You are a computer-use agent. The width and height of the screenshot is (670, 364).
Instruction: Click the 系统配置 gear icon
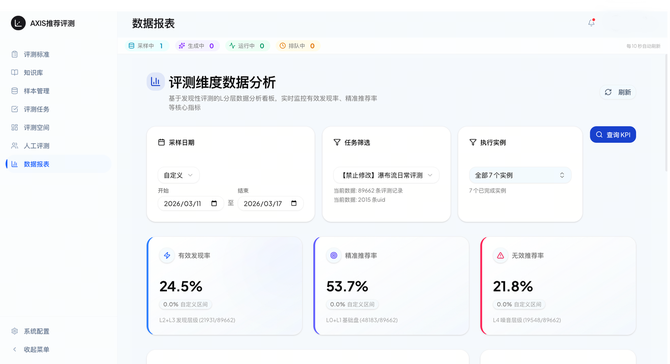pos(15,331)
